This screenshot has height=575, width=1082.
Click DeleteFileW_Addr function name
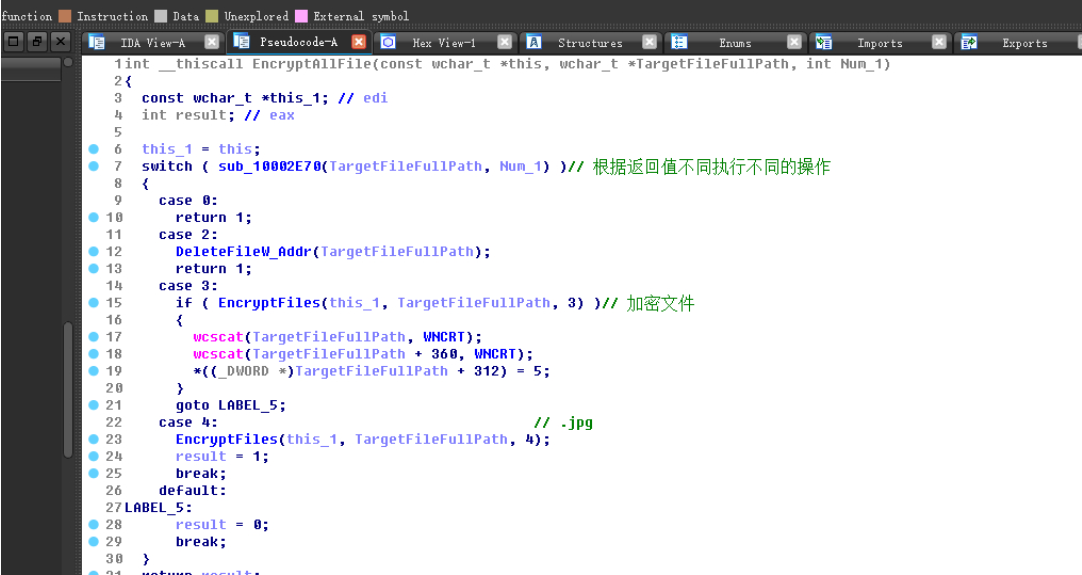click(244, 251)
